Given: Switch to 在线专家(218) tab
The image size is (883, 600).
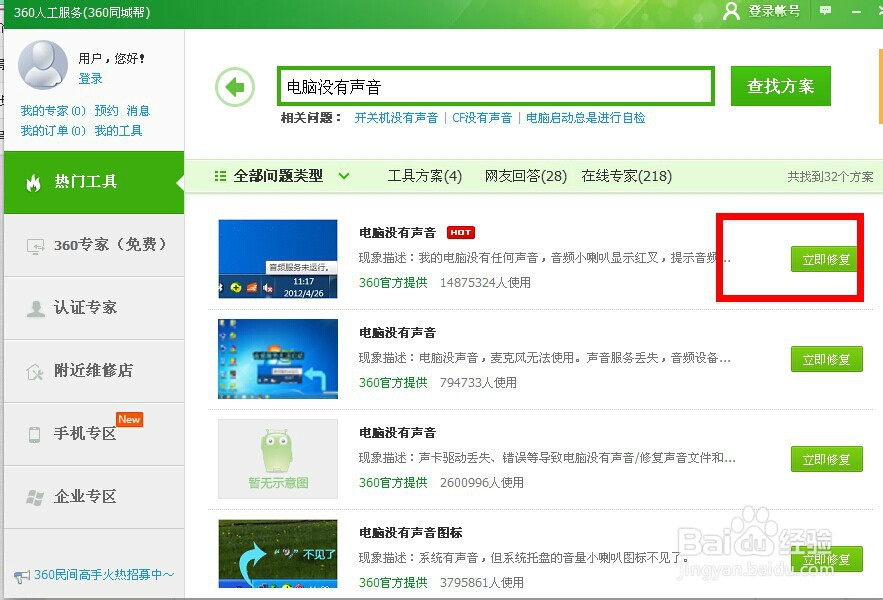Looking at the screenshot, I should (x=626, y=176).
